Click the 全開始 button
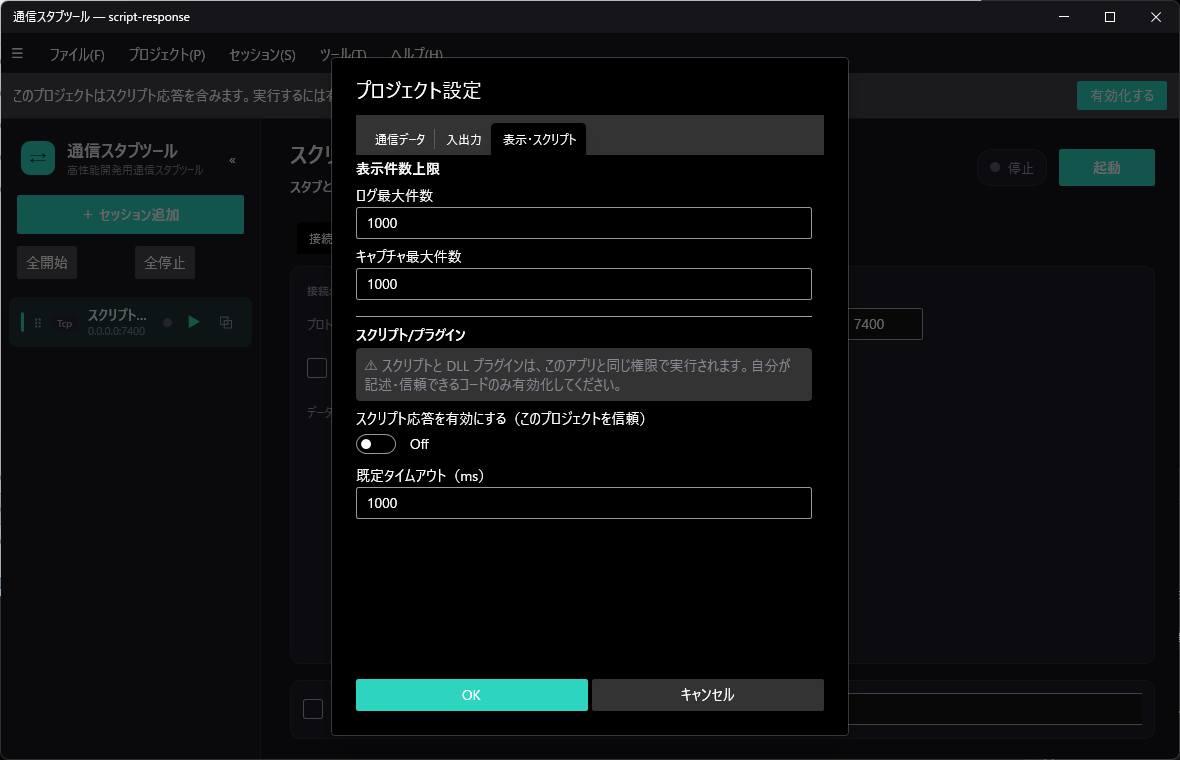The width and height of the screenshot is (1180, 760). 47,263
